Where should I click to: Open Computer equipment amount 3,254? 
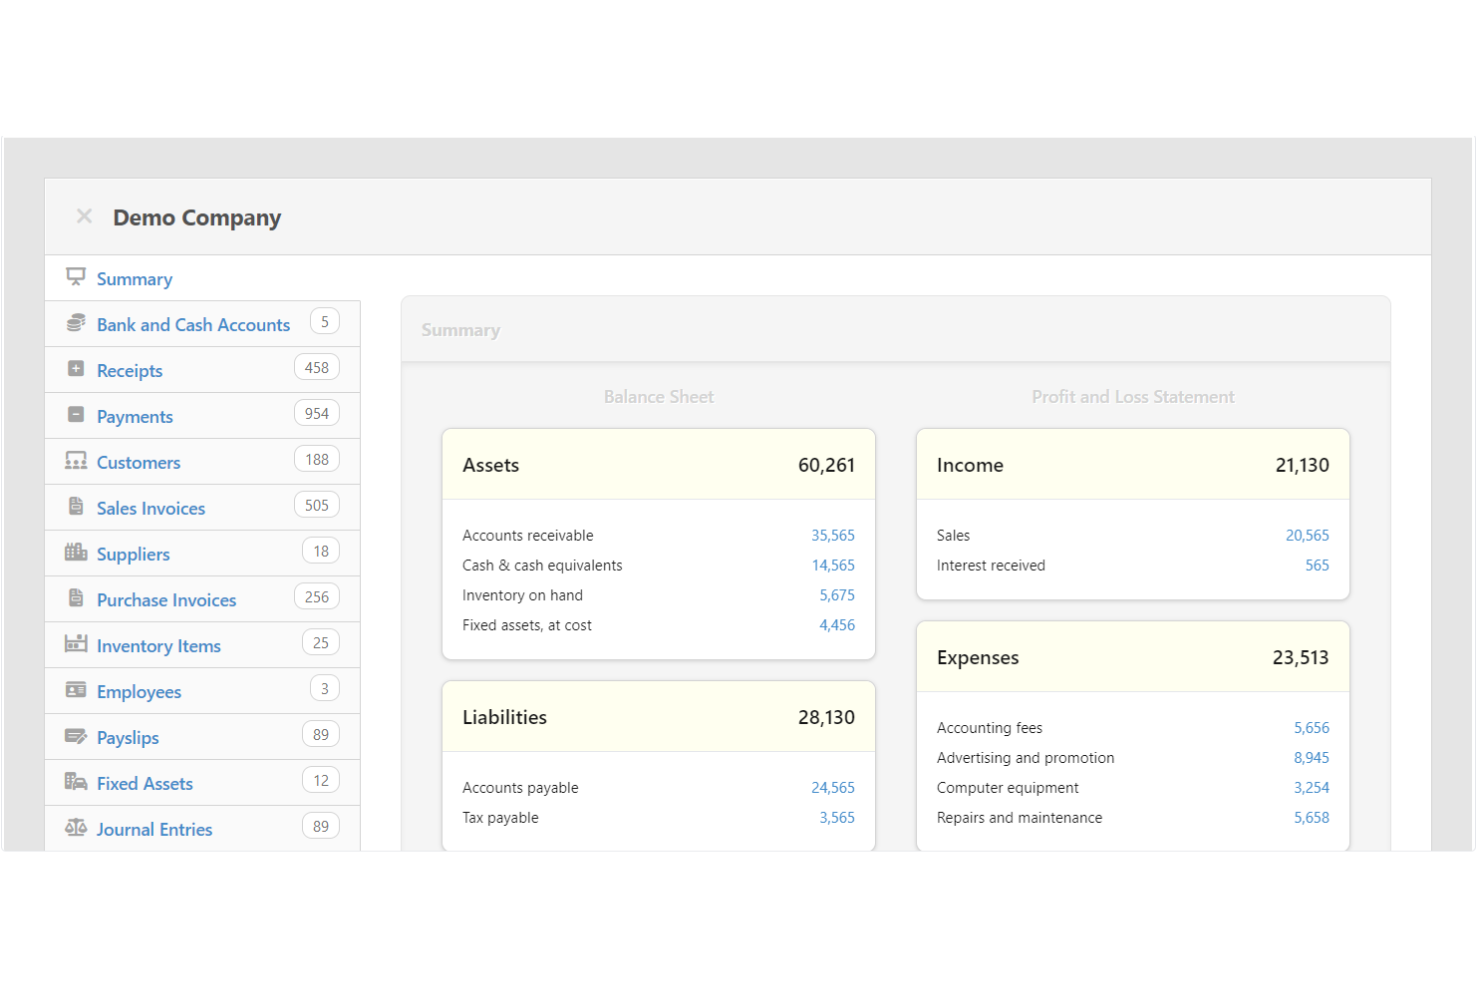(x=1311, y=789)
